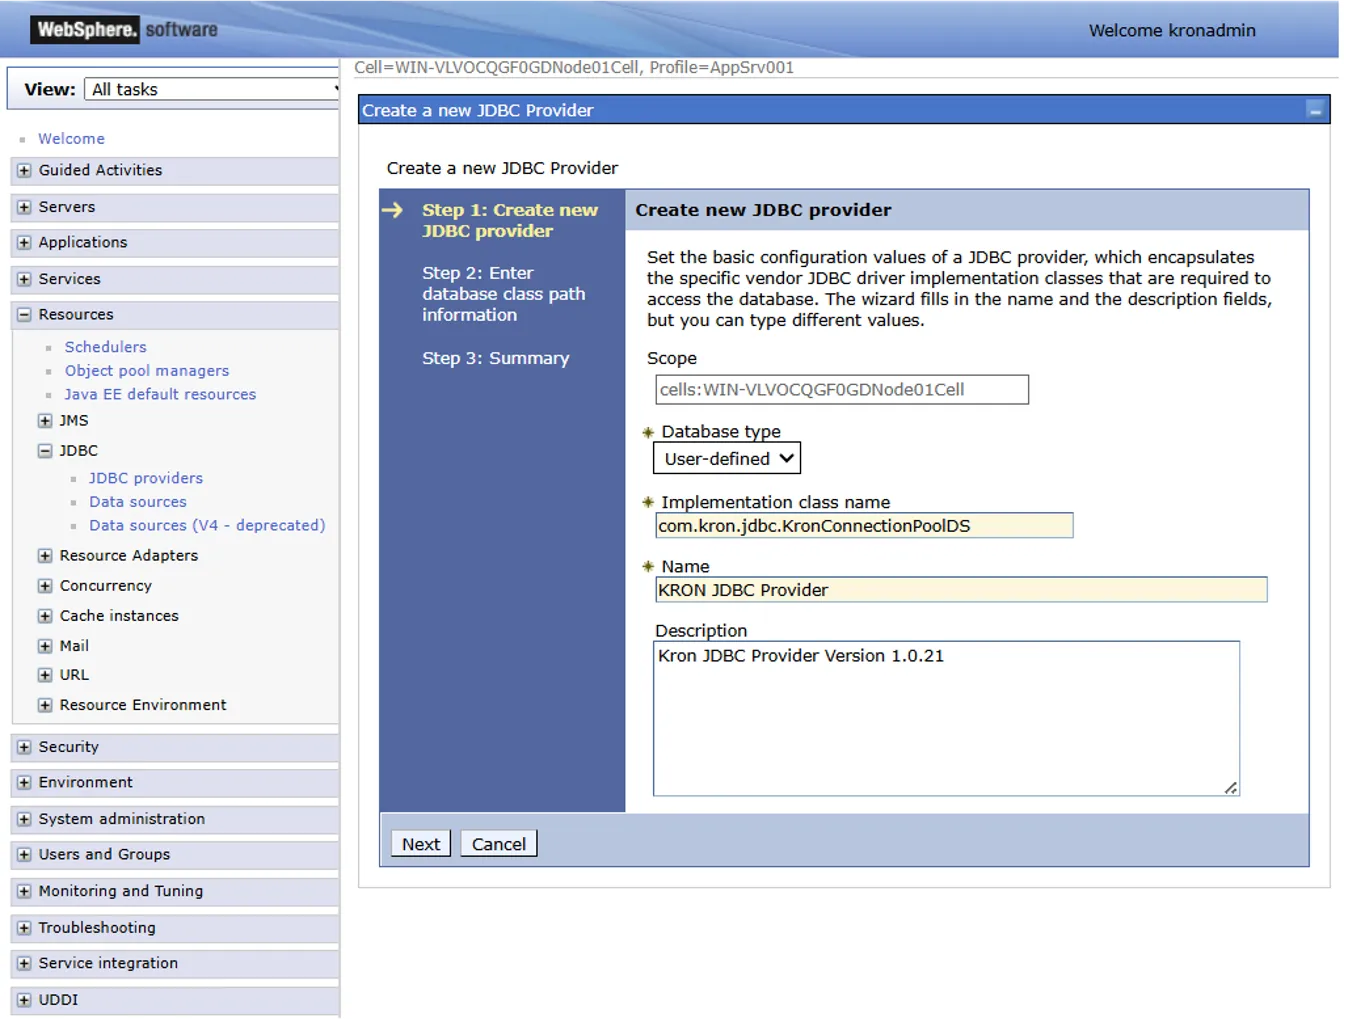Open the Data sources link
Image resolution: width=1345 pixels, height=1020 pixels.
tap(138, 502)
